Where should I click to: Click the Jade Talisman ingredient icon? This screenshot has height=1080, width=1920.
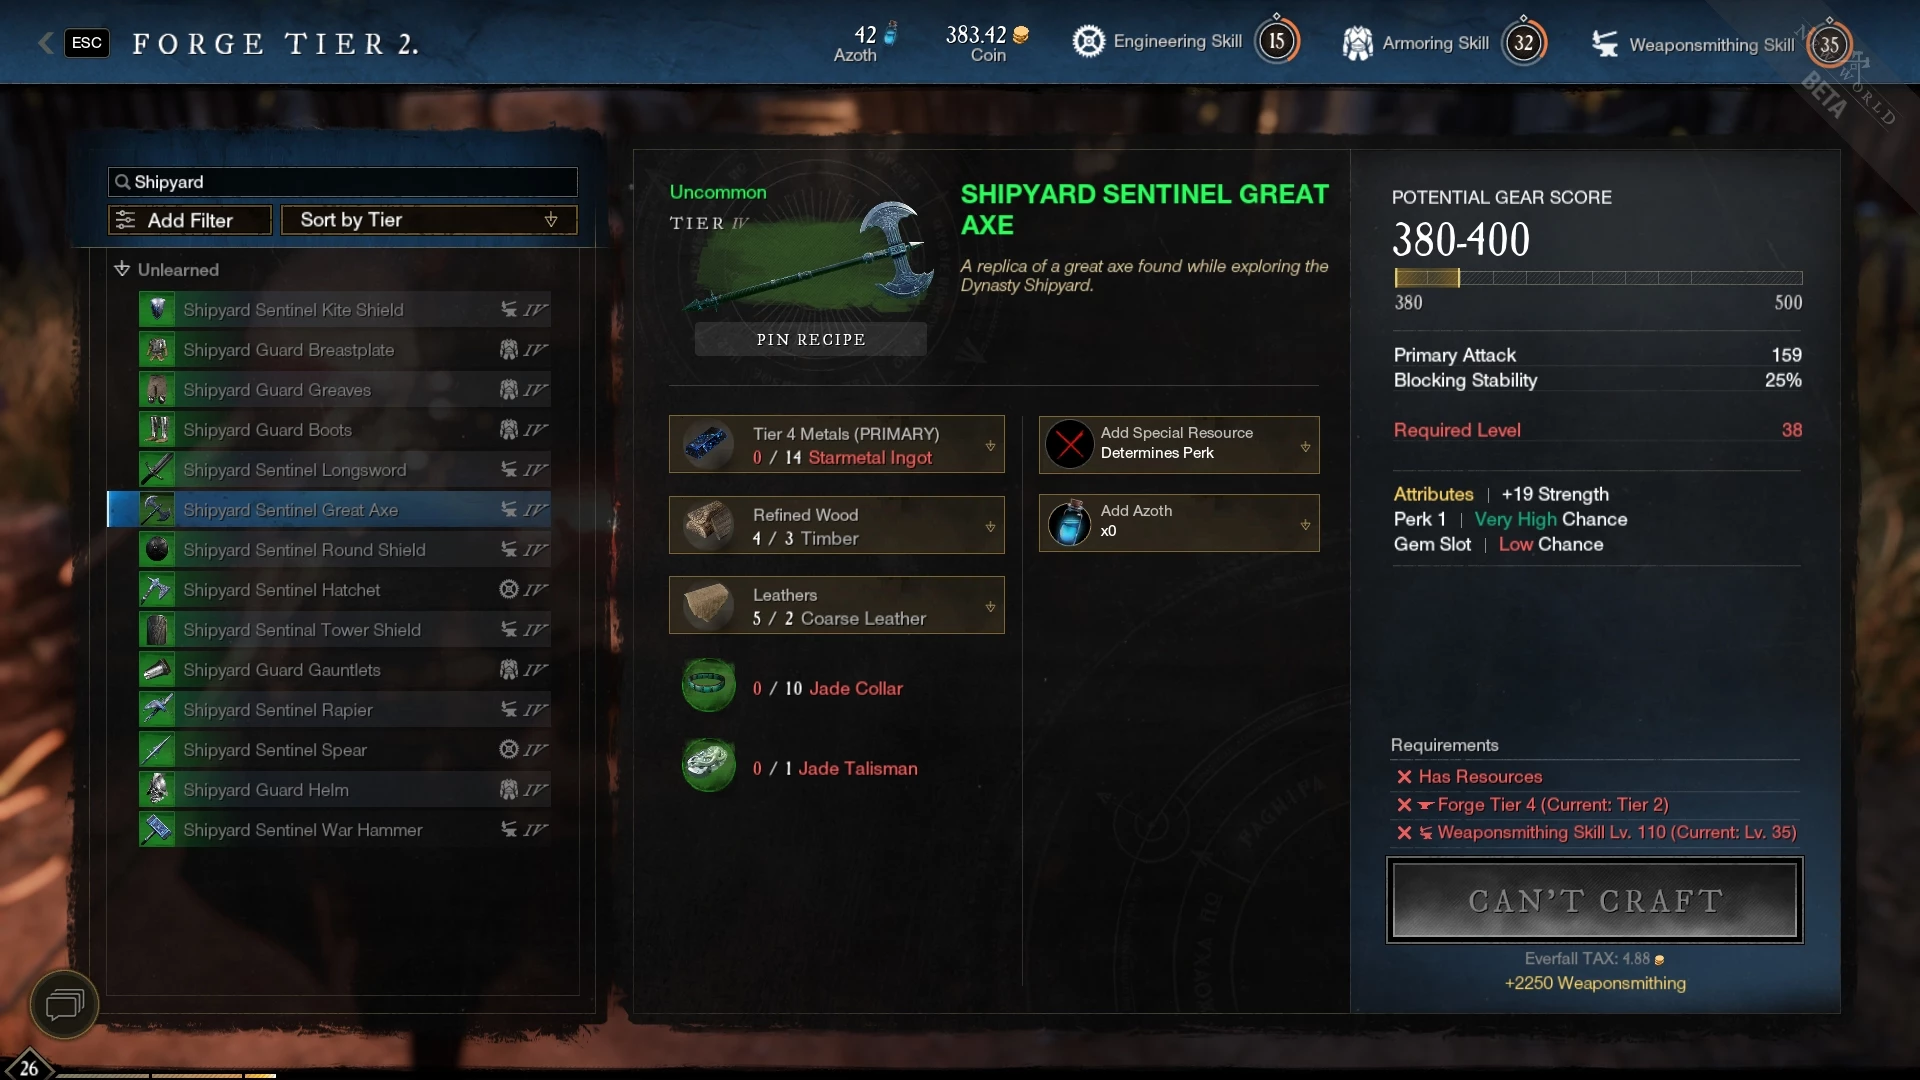709,766
